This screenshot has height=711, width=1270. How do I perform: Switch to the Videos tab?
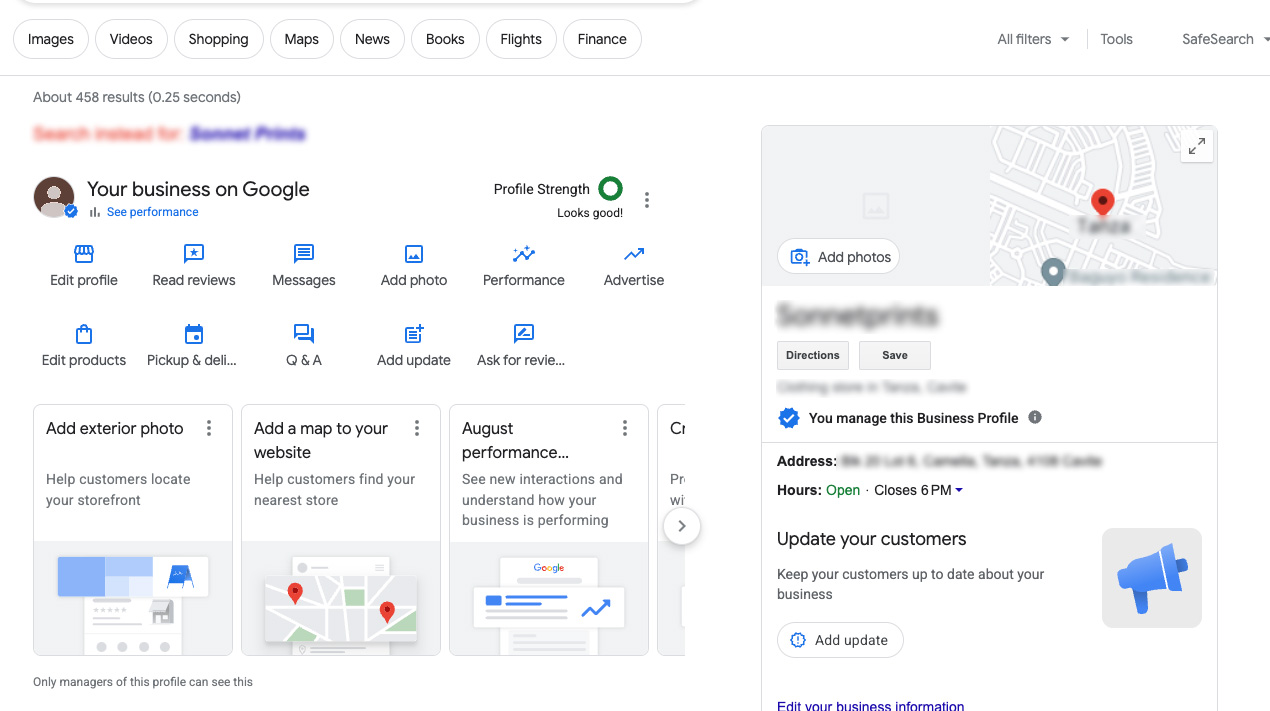(131, 39)
